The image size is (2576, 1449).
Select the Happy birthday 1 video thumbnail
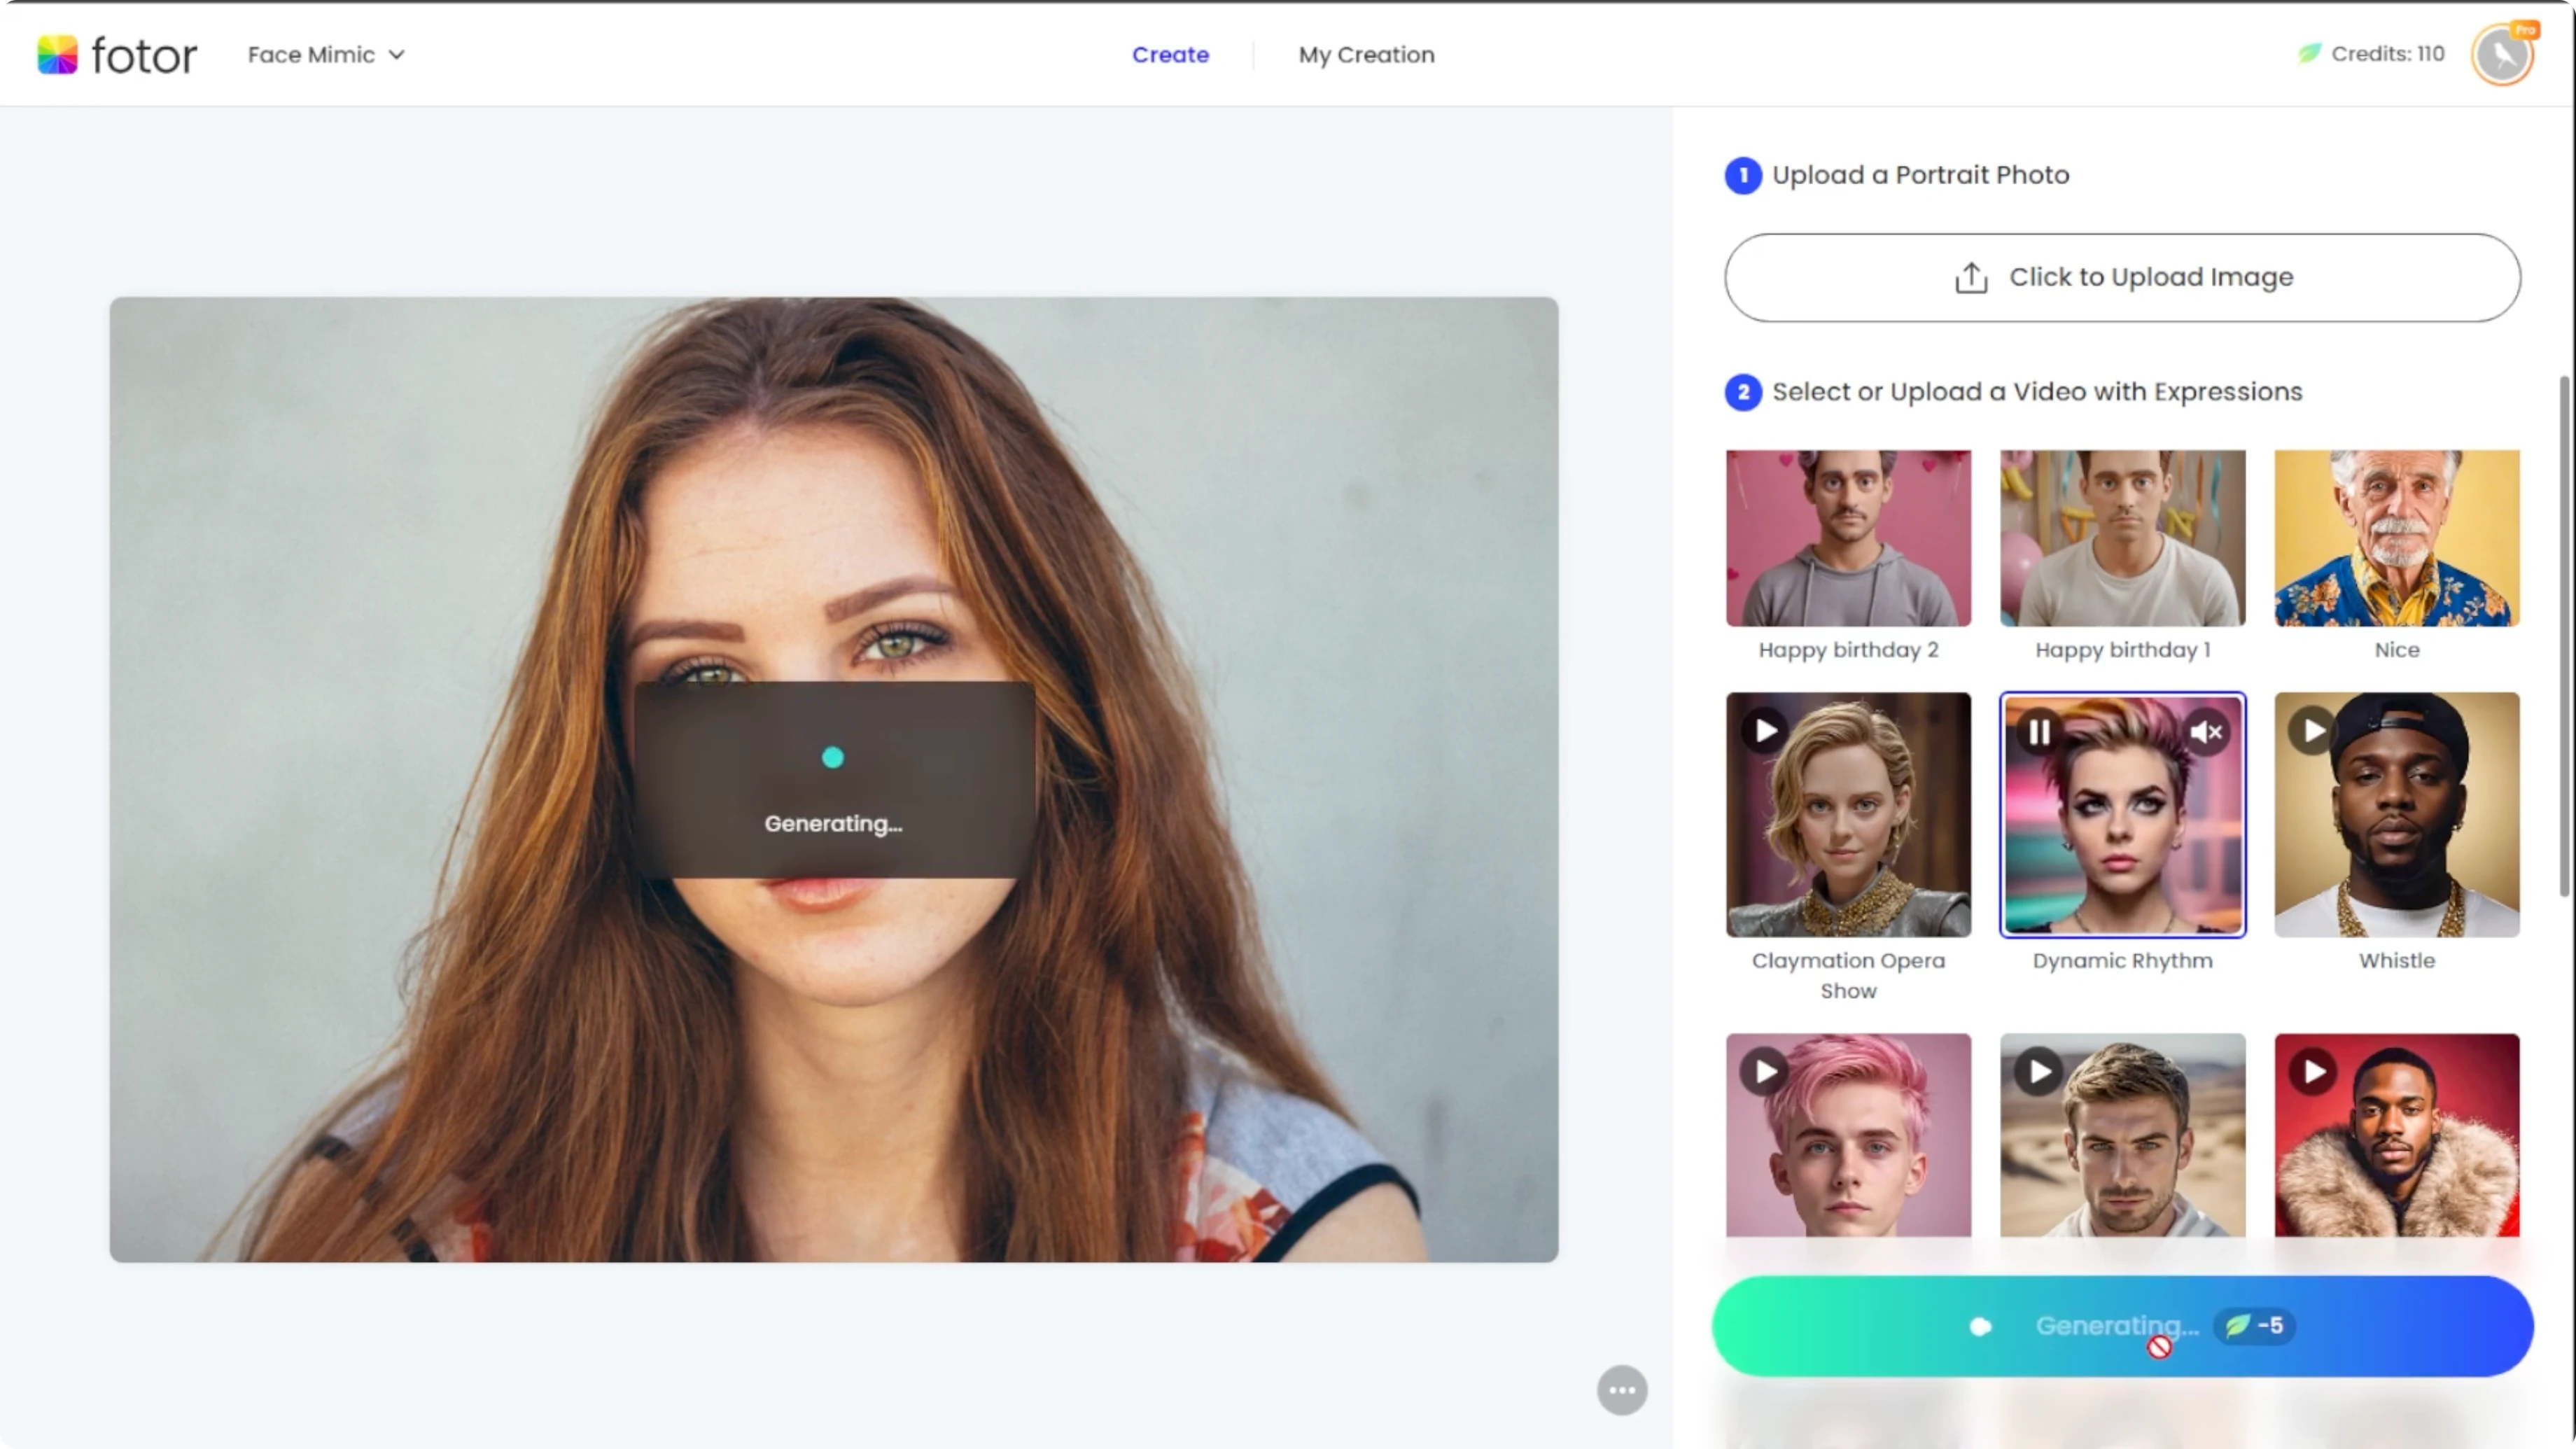(2122, 538)
